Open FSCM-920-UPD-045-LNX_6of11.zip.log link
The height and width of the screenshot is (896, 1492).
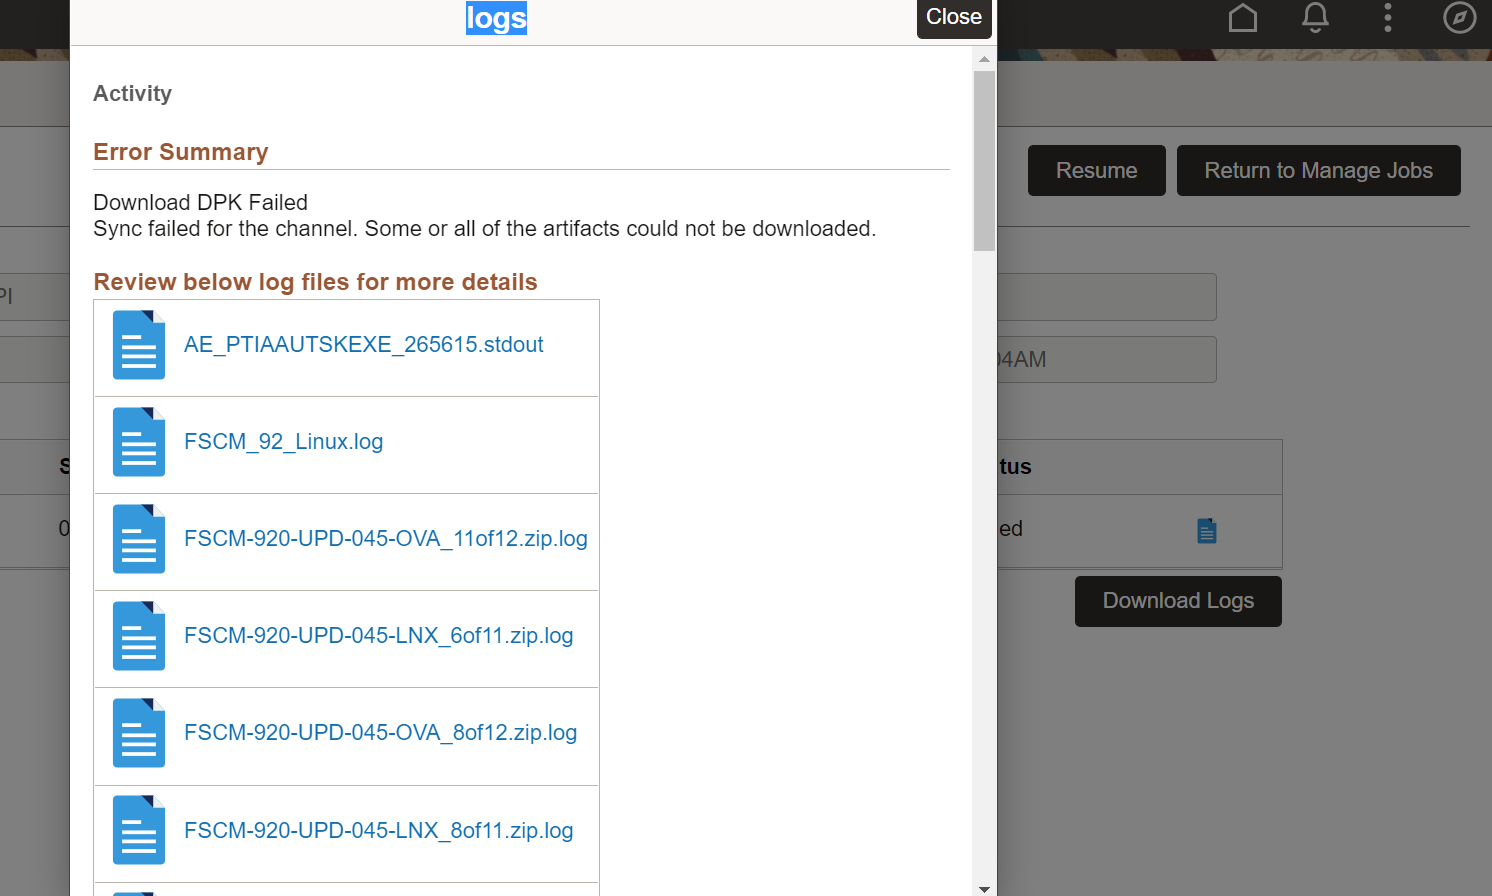pos(379,636)
